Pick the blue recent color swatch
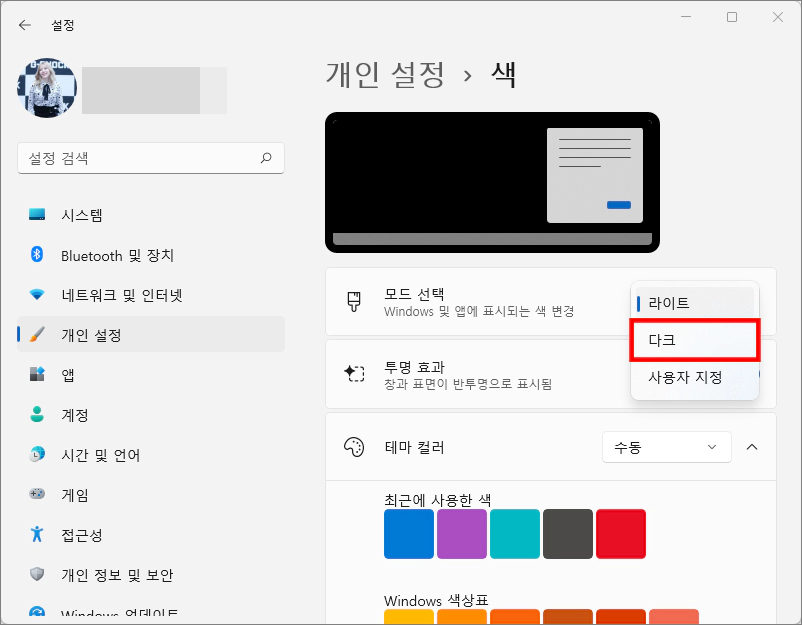 click(x=409, y=534)
